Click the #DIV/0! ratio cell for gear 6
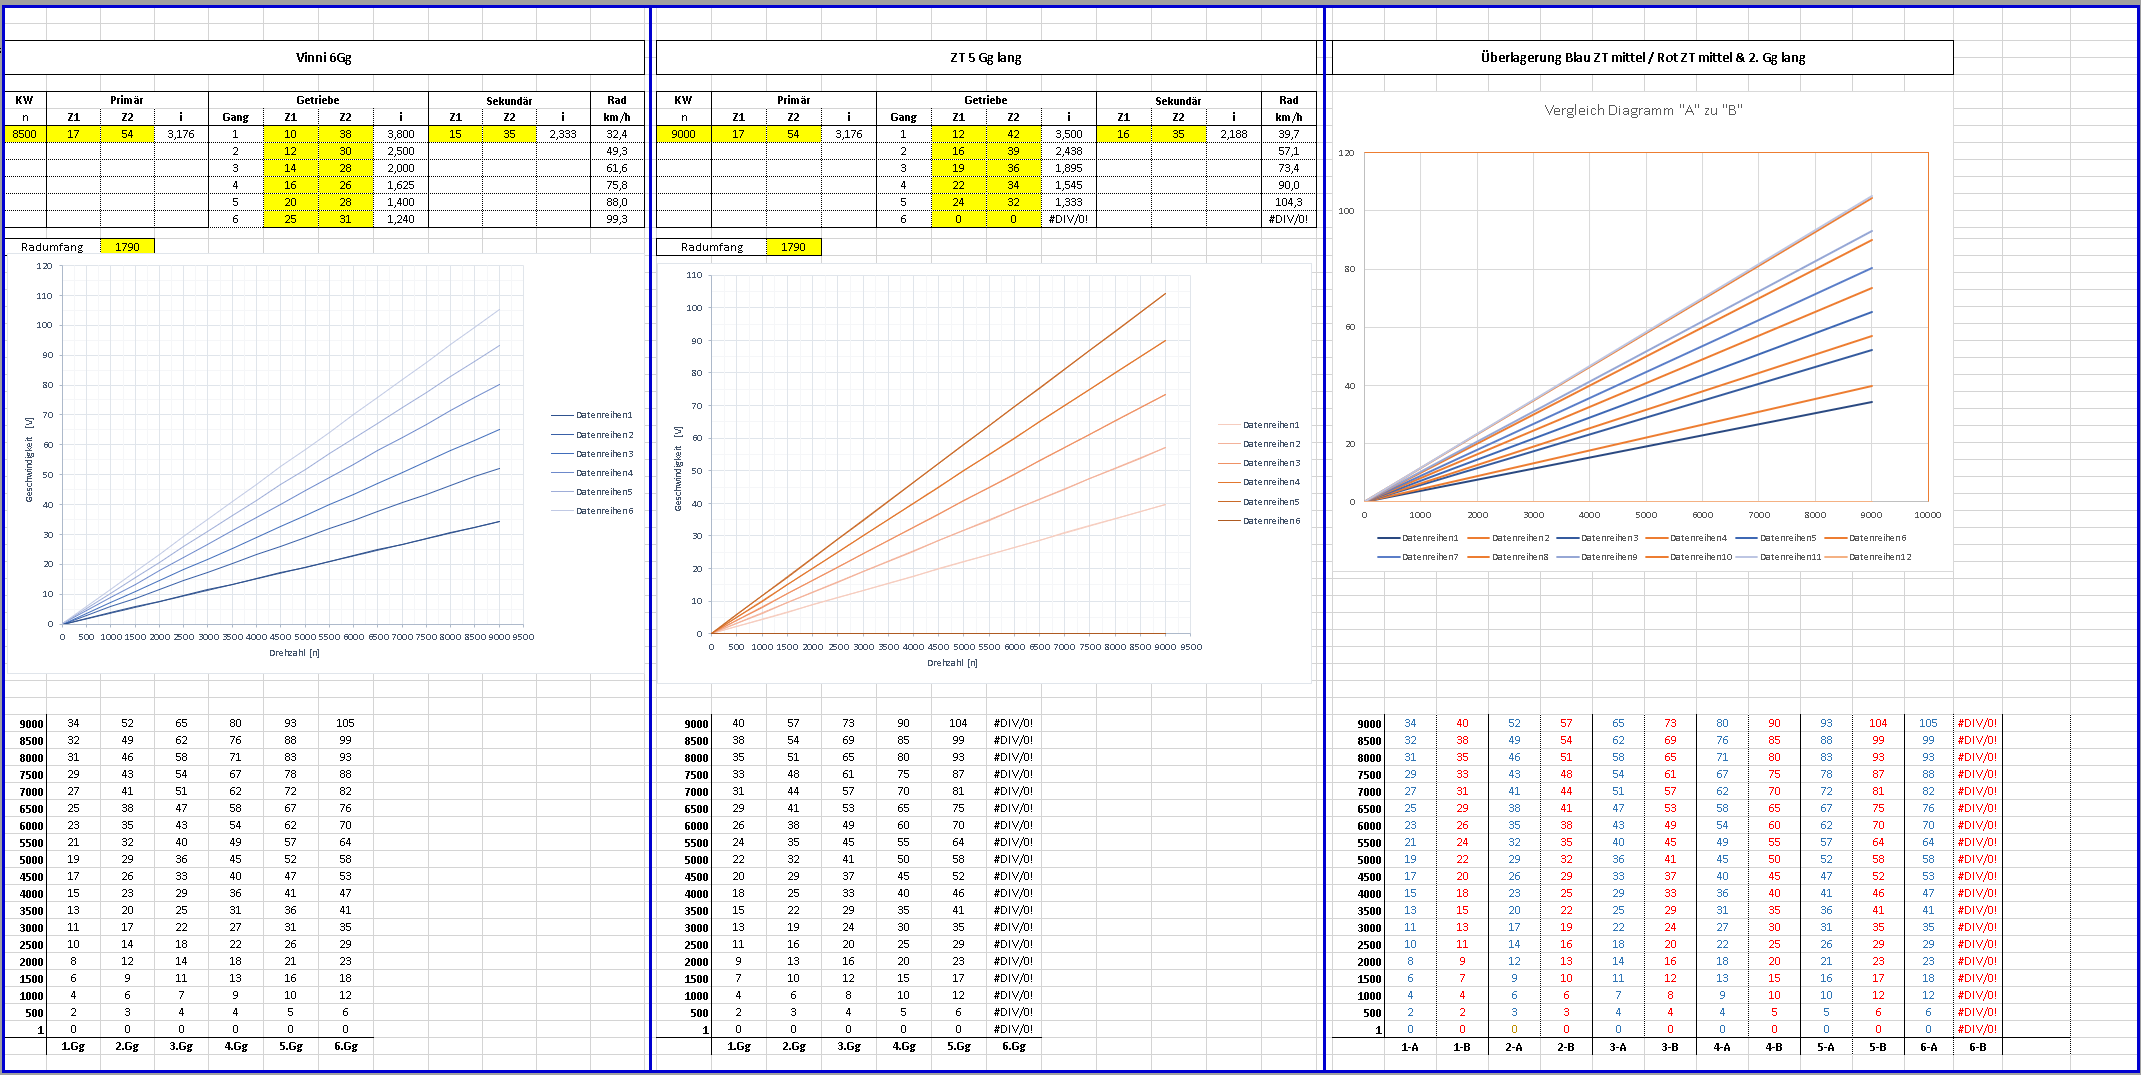 (1068, 219)
